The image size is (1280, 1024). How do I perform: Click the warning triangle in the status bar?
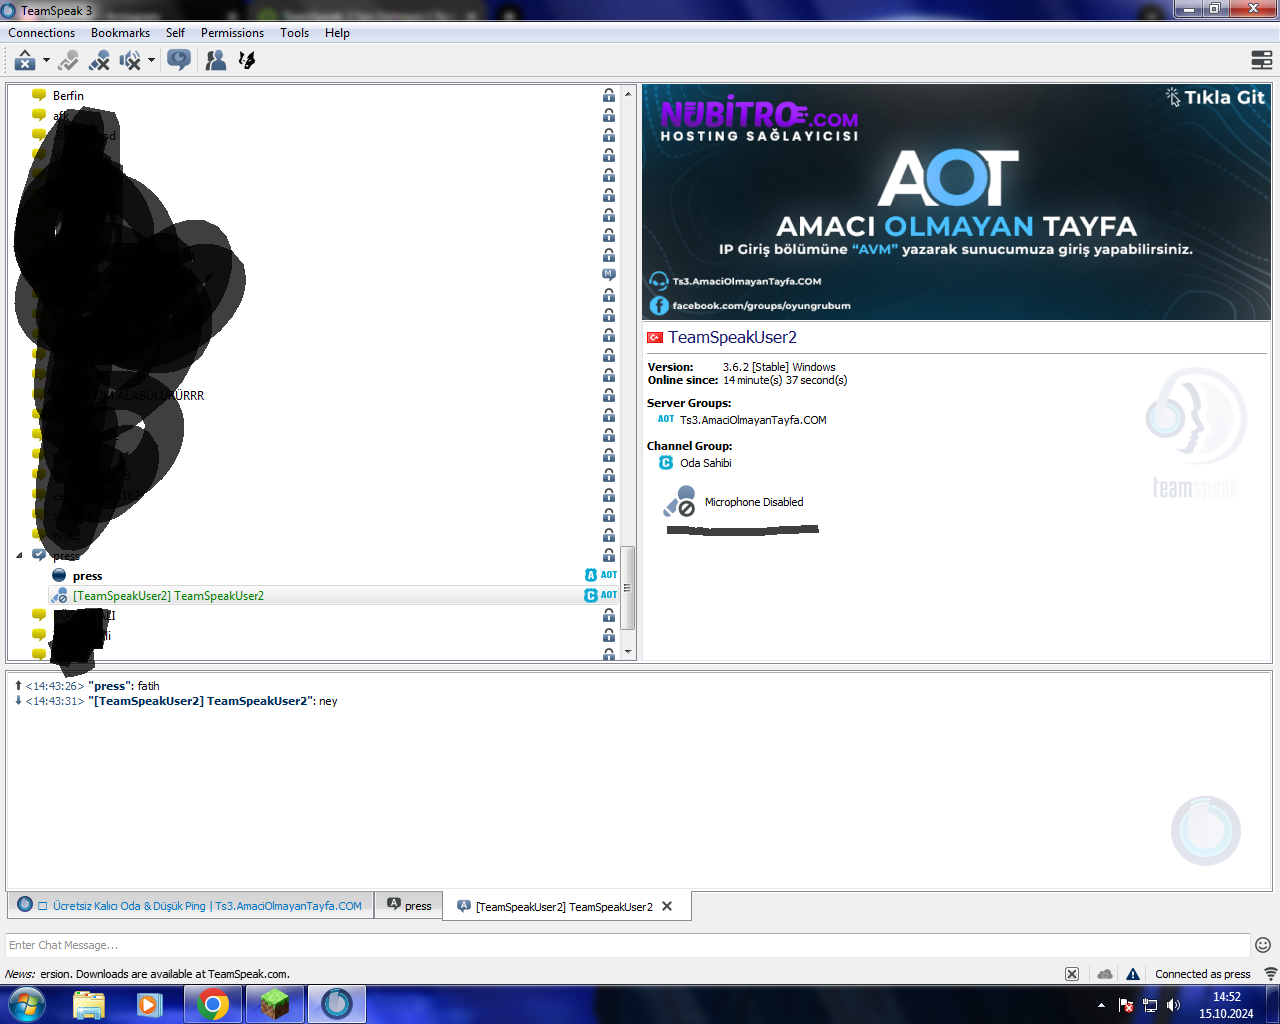click(x=1133, y=974)
